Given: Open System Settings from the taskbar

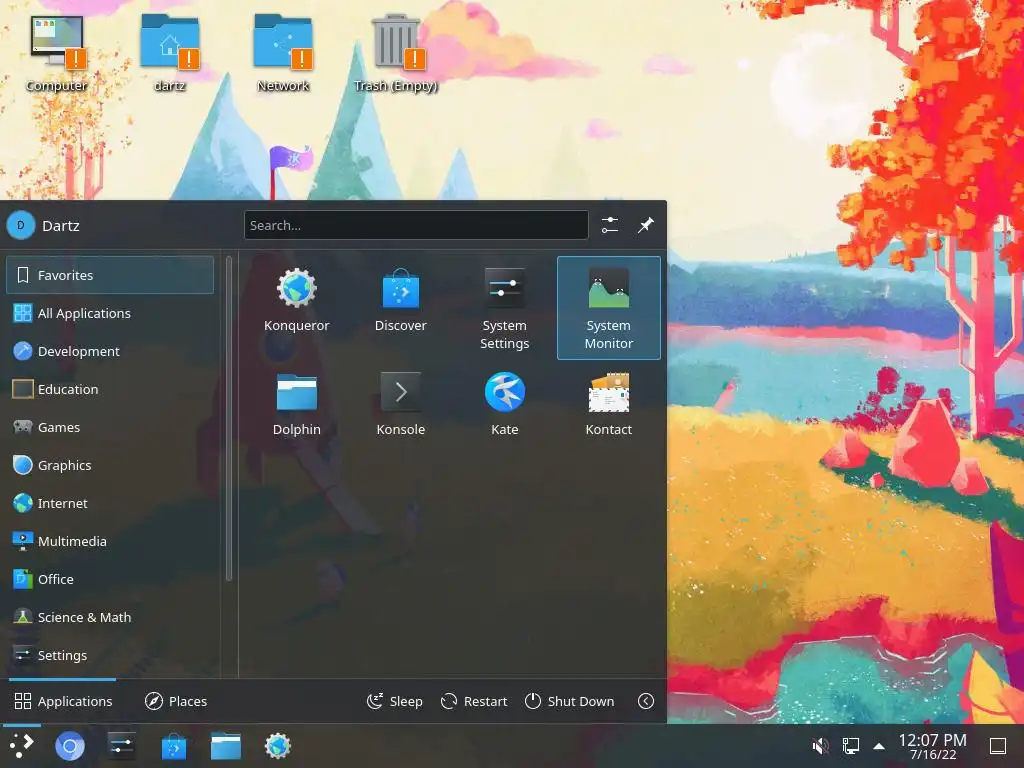Looking at the screenshot, I should tap(121, 746).
